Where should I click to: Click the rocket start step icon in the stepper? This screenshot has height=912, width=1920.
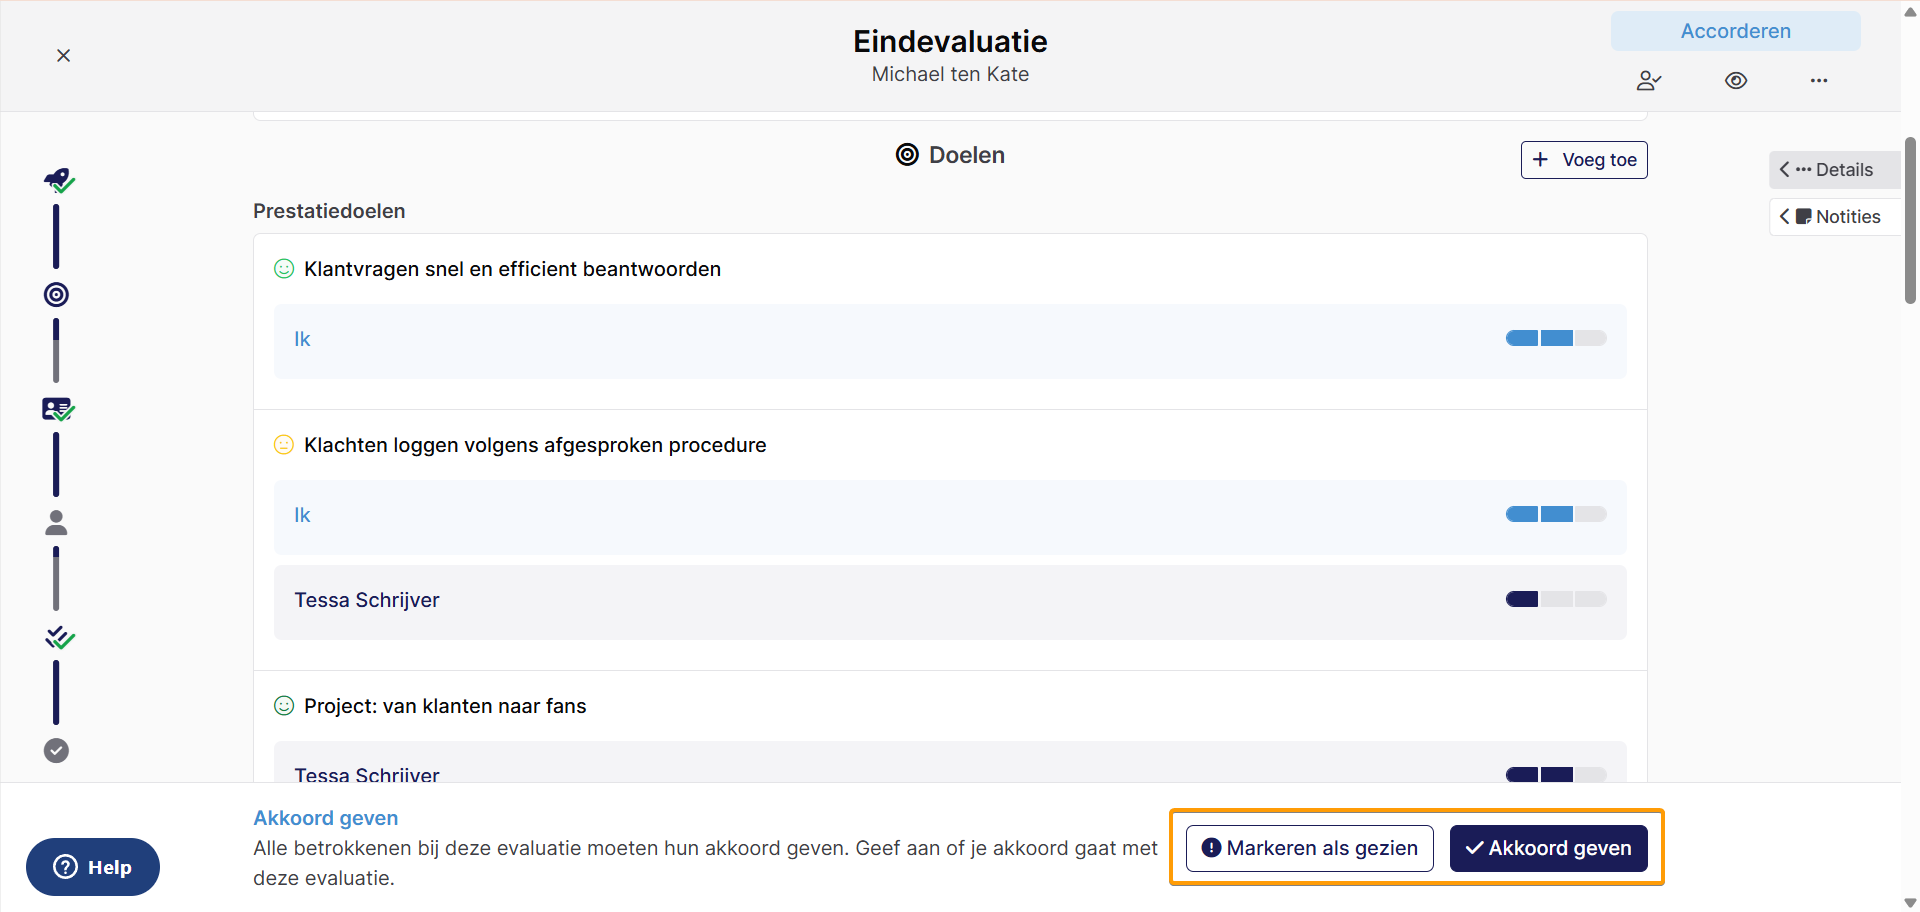pyautogui.click(x=58, y=181)
